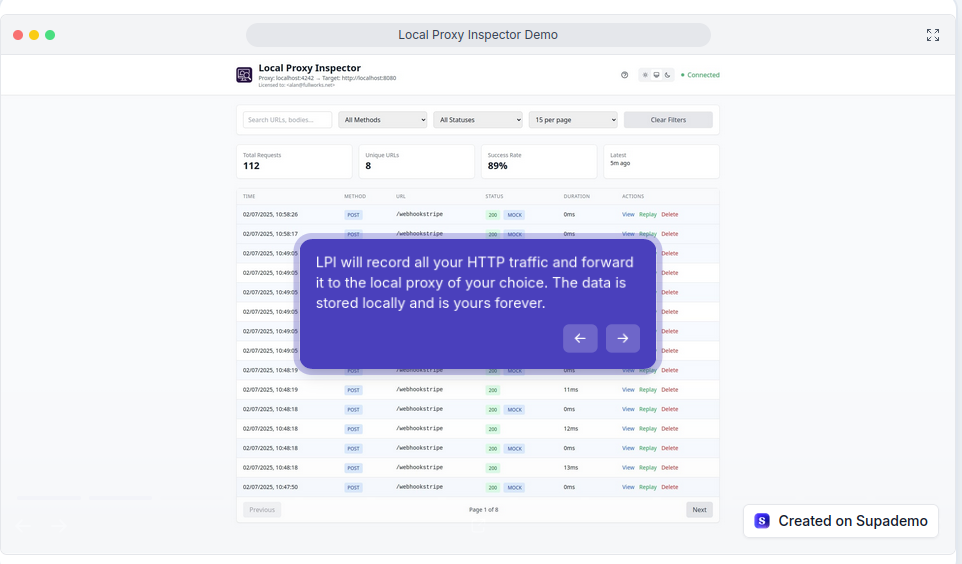Click the METHOD column header
The width and height of the screenshot is (962, 564).
[355, 196]
